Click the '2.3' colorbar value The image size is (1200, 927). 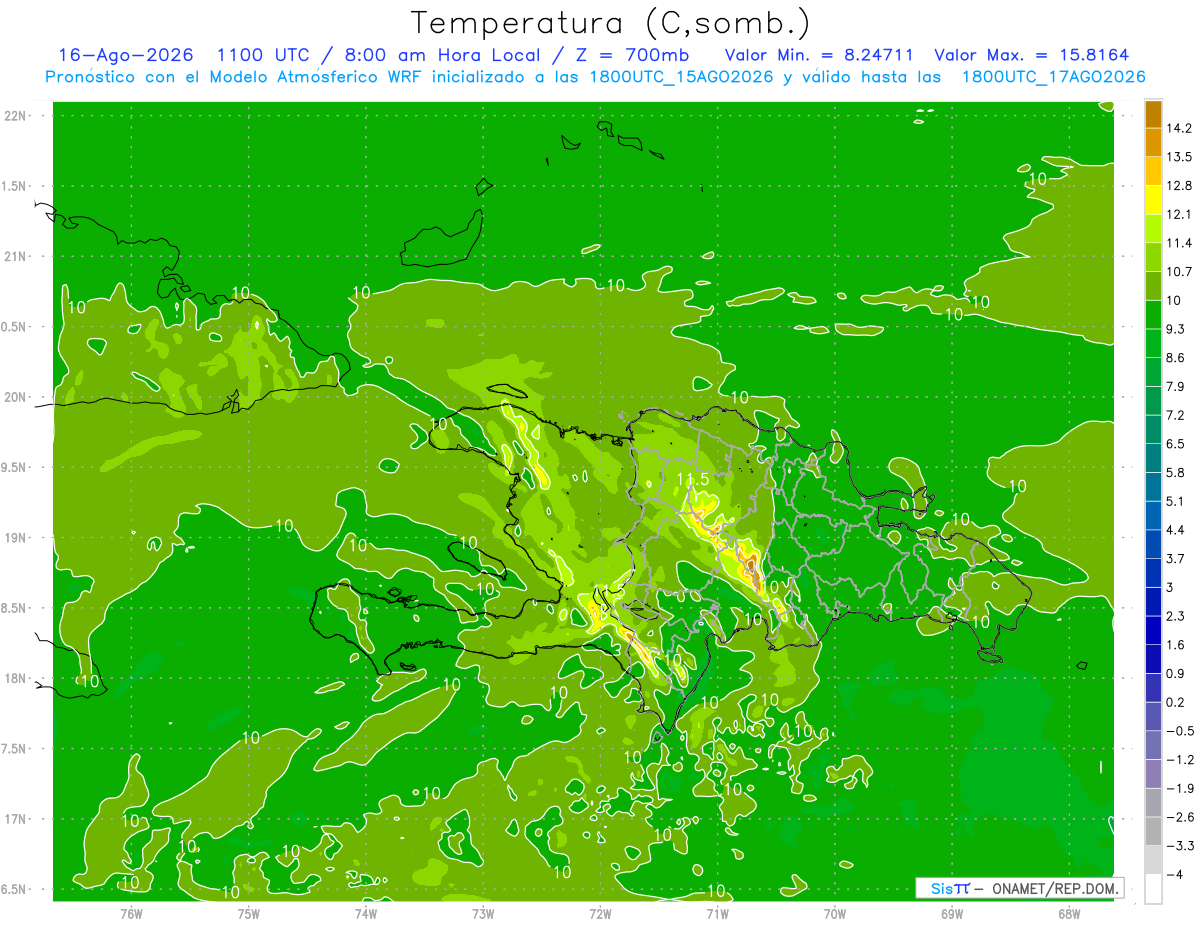pos(1175,616)
